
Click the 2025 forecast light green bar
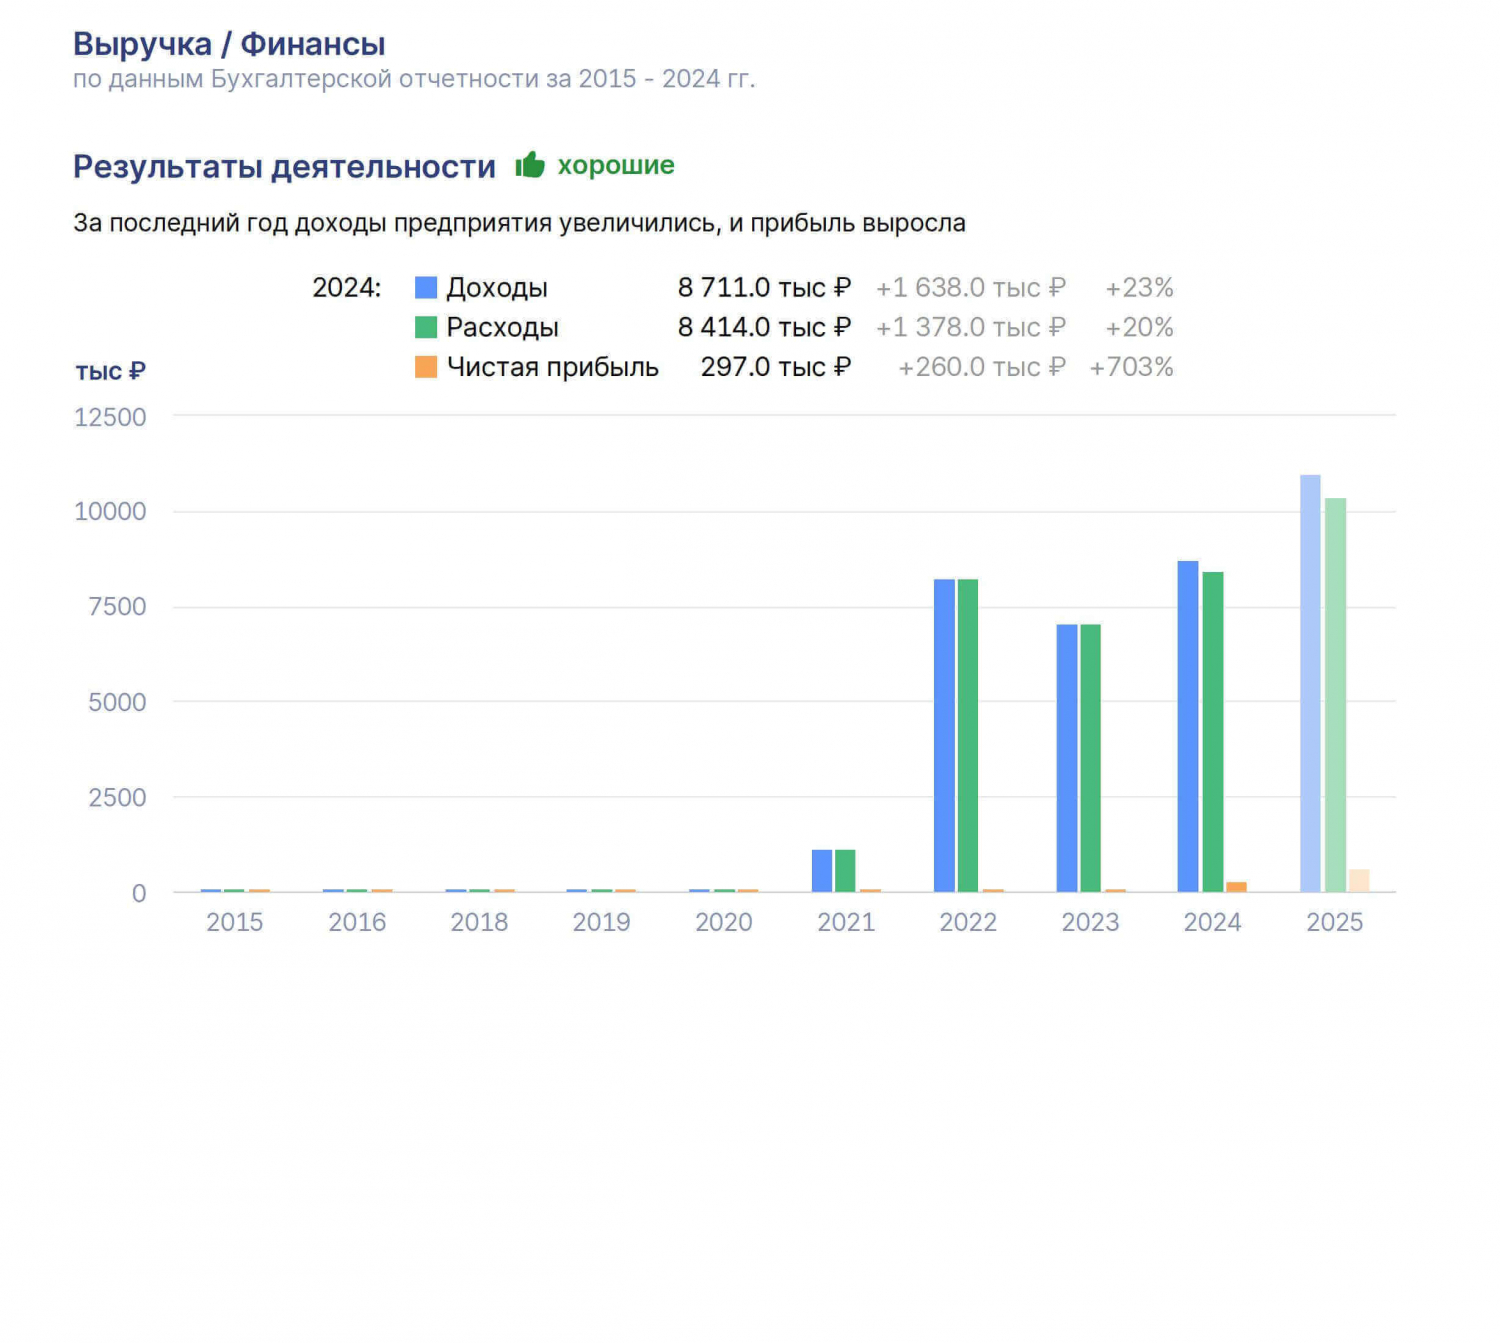coord(1335,695)
